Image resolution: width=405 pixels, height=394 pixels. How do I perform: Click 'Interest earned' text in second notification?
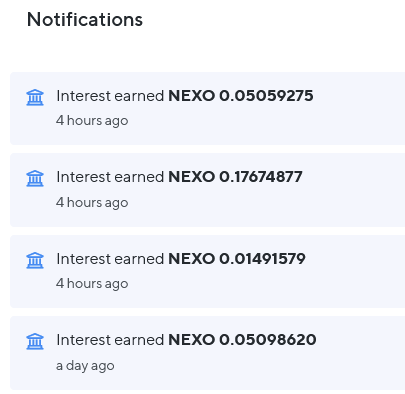click(x=110, y=177)
